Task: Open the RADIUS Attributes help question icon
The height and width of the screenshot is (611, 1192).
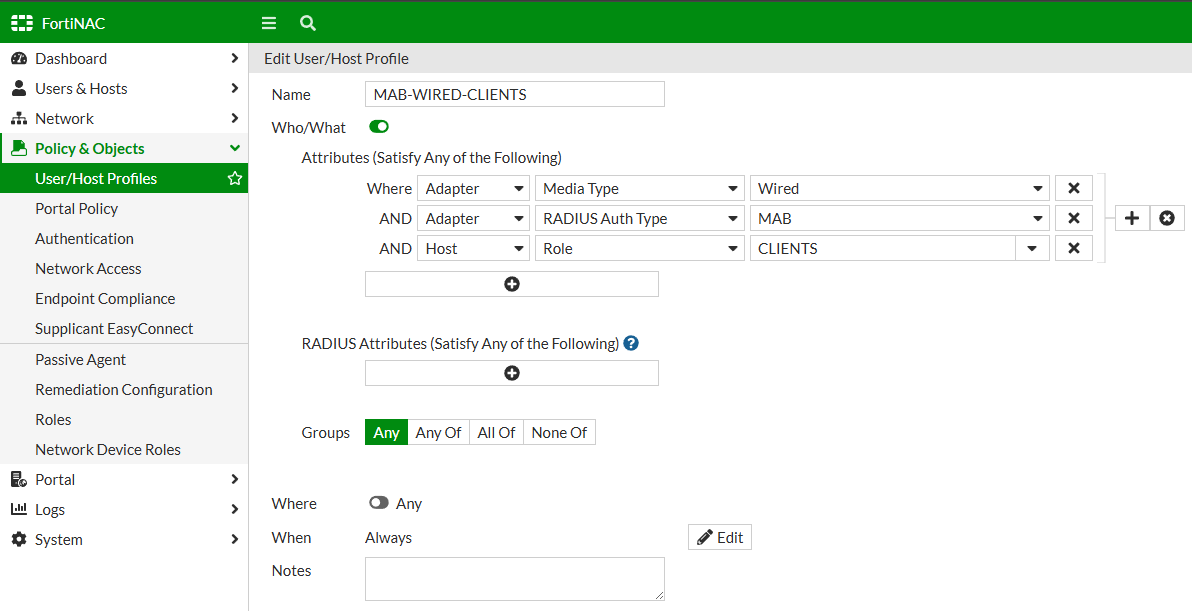Action: pos(631,343)
